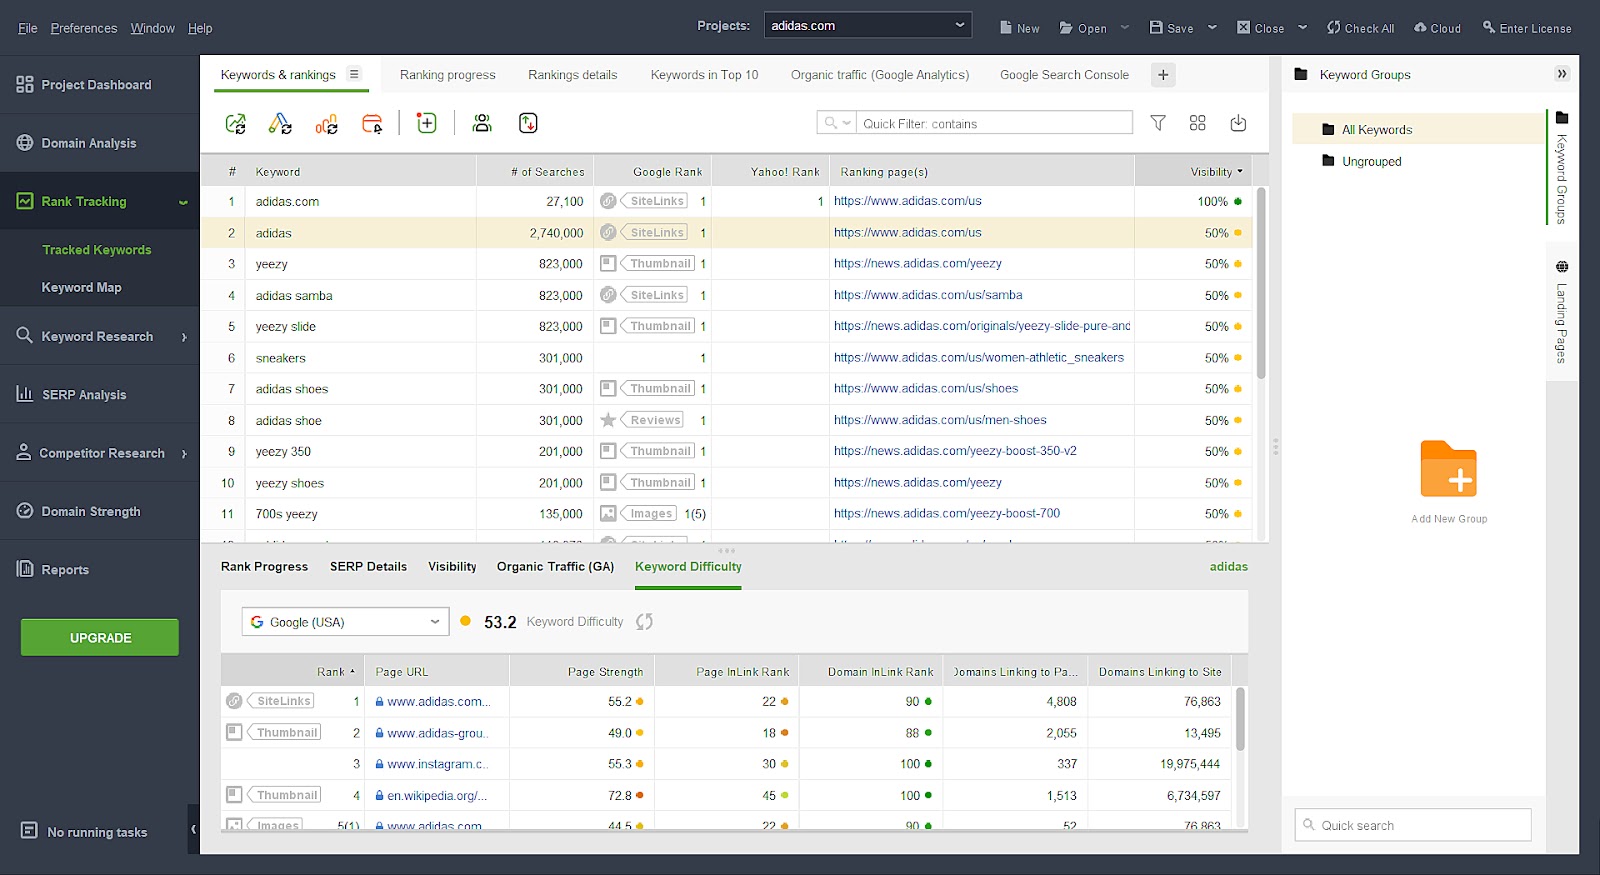The height and width of the screenshot is (875, 1600).
Task: Open Project Dashboard in sidebar
Action: point(97,85)
